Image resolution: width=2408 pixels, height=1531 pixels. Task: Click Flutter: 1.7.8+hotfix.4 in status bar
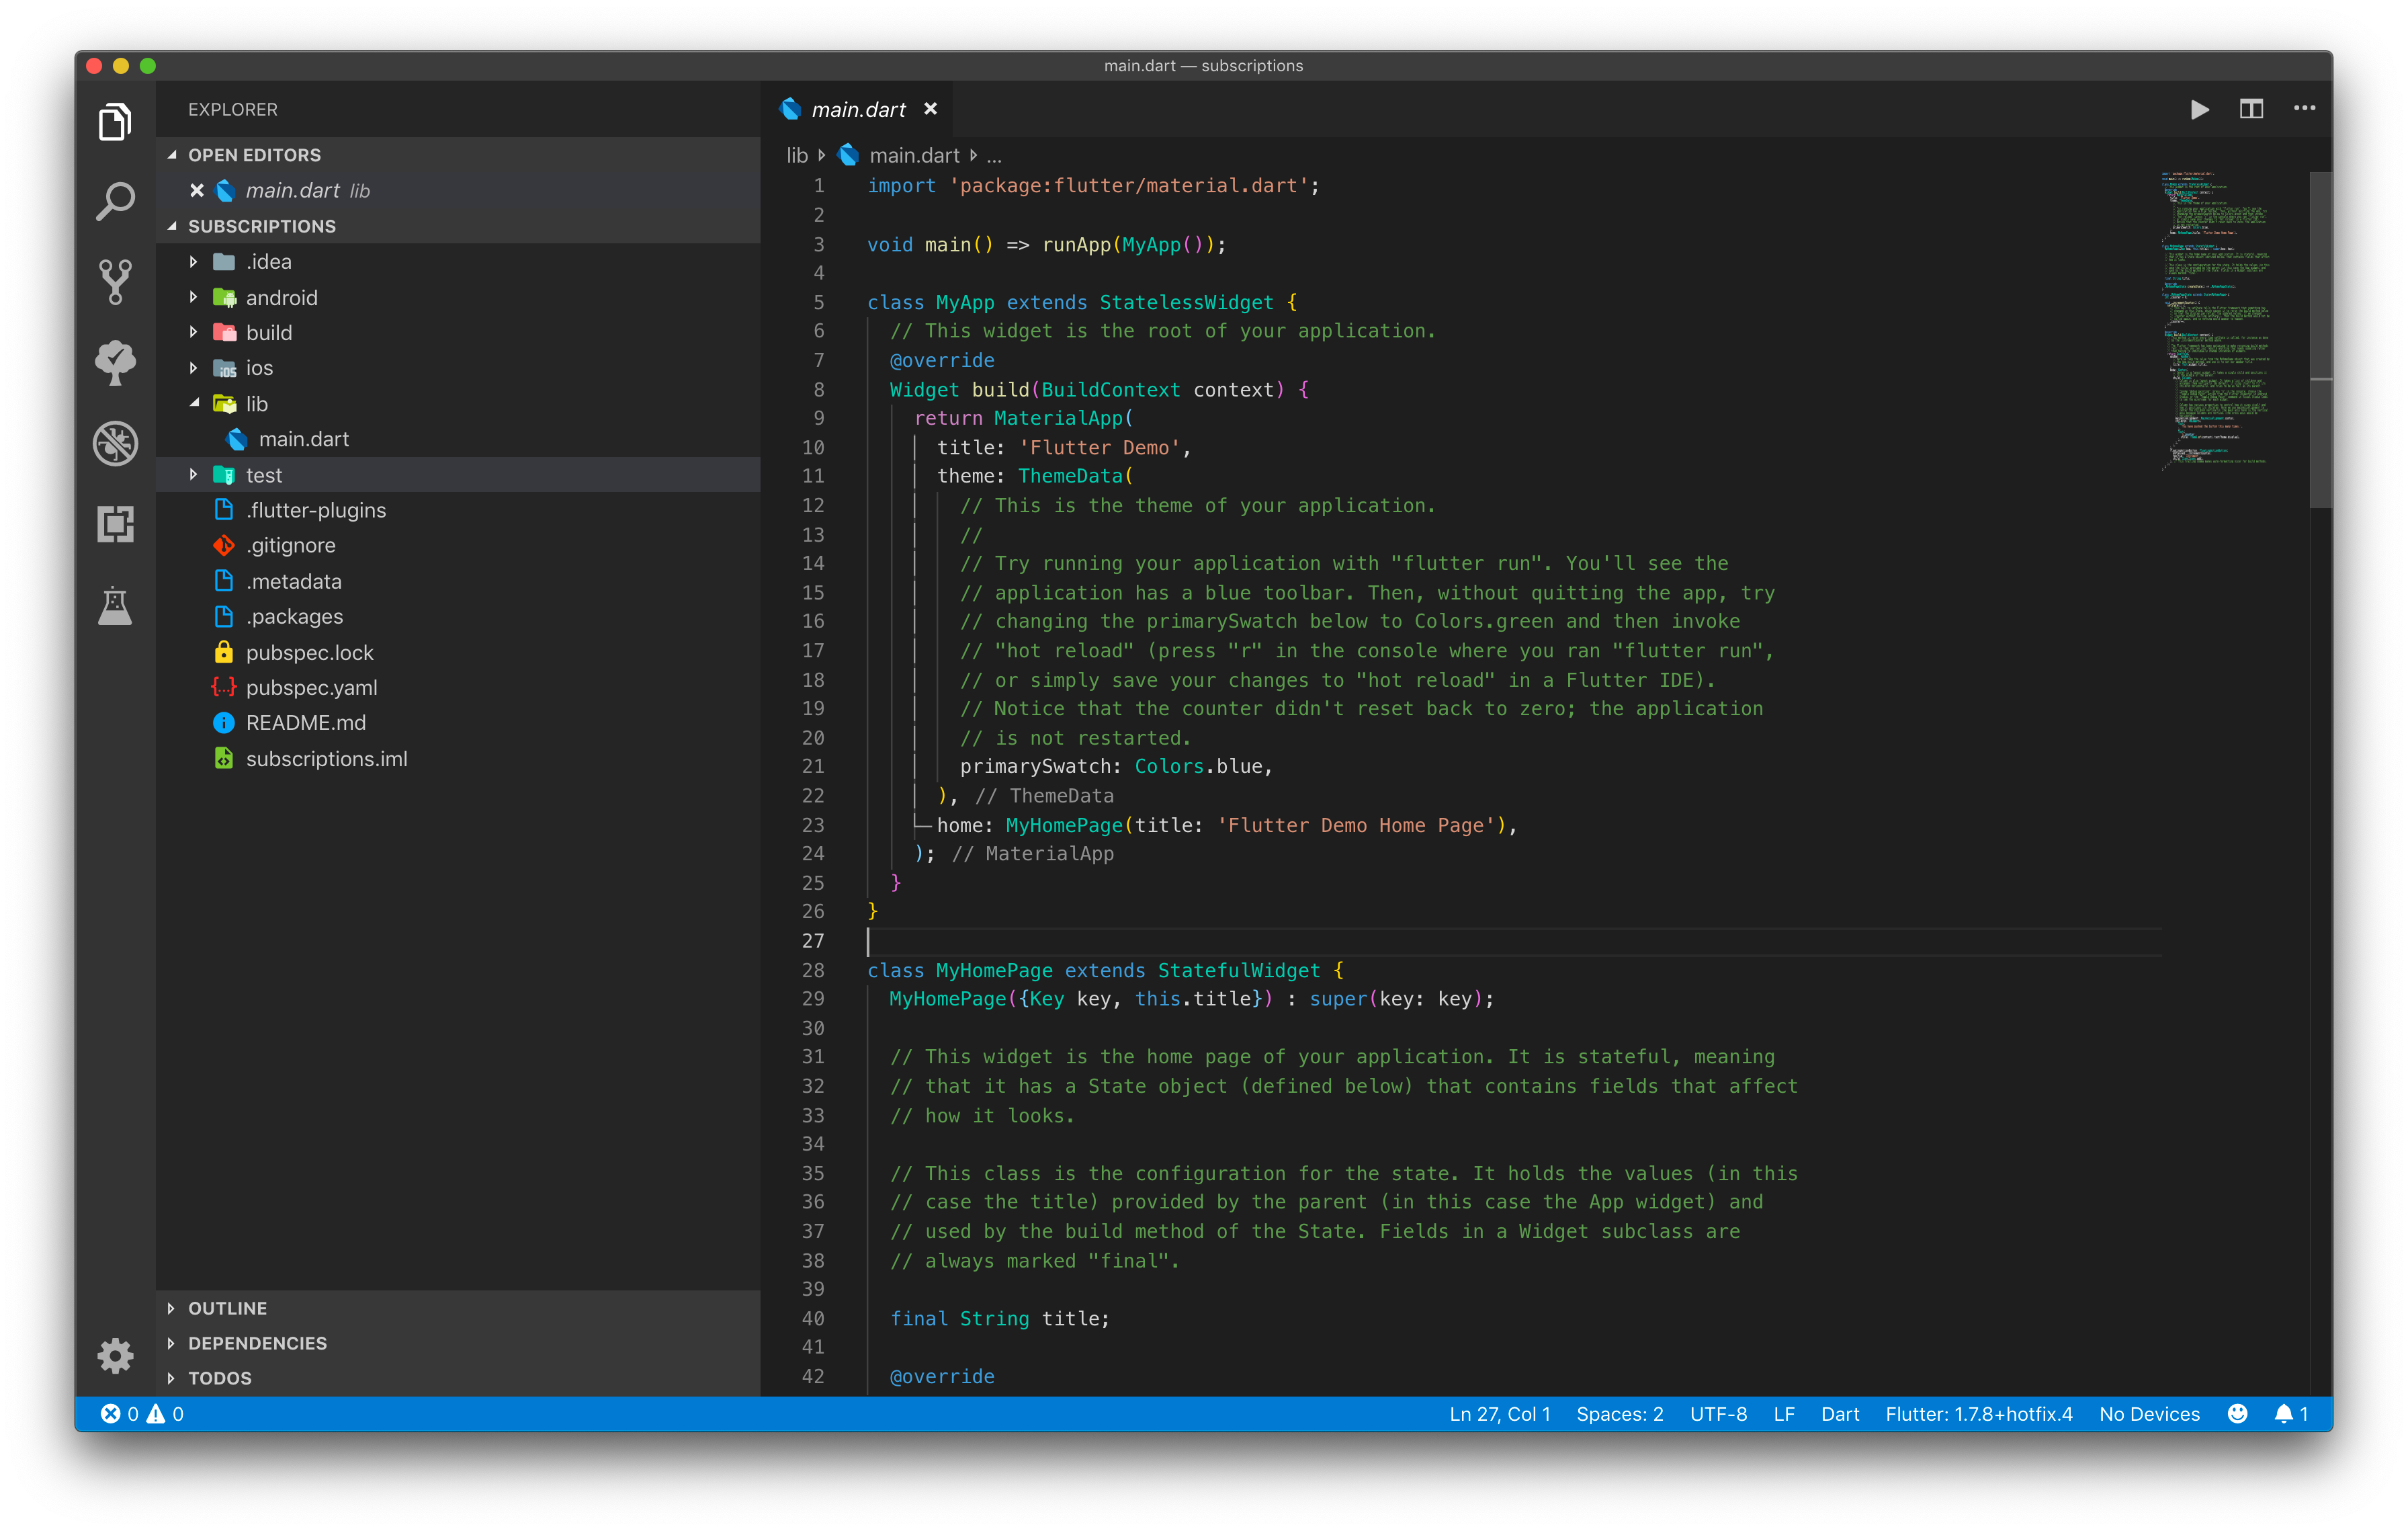[x=1978, y=1413]
